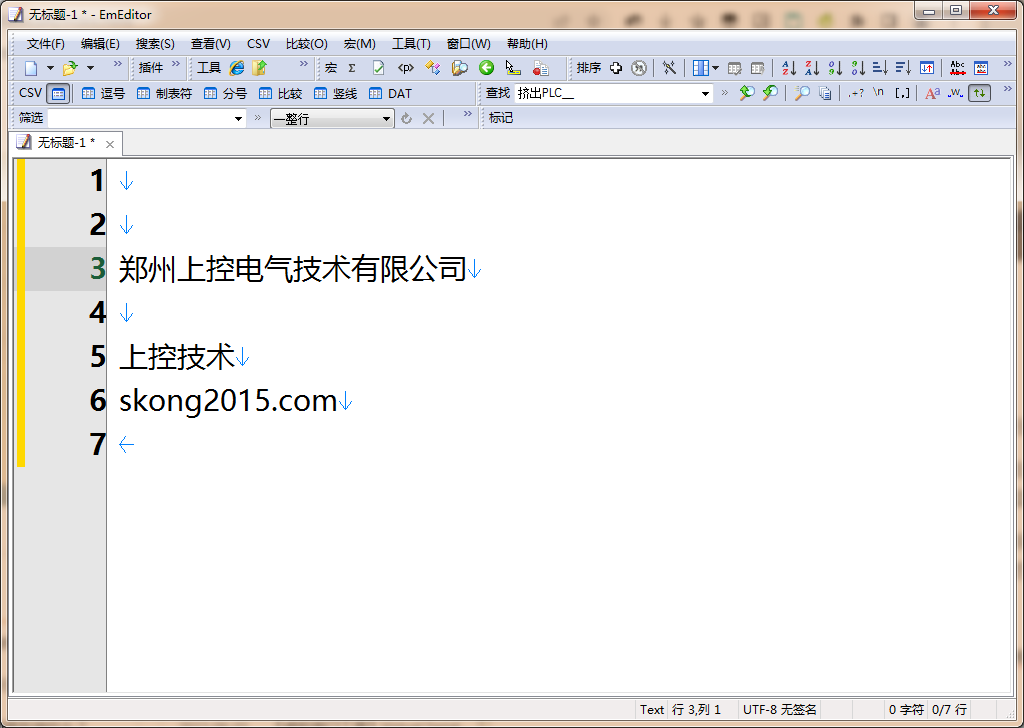Toggle match case Aa option
The height and width of the screenshot is (728, 1024).
click(x=933, y=93)
